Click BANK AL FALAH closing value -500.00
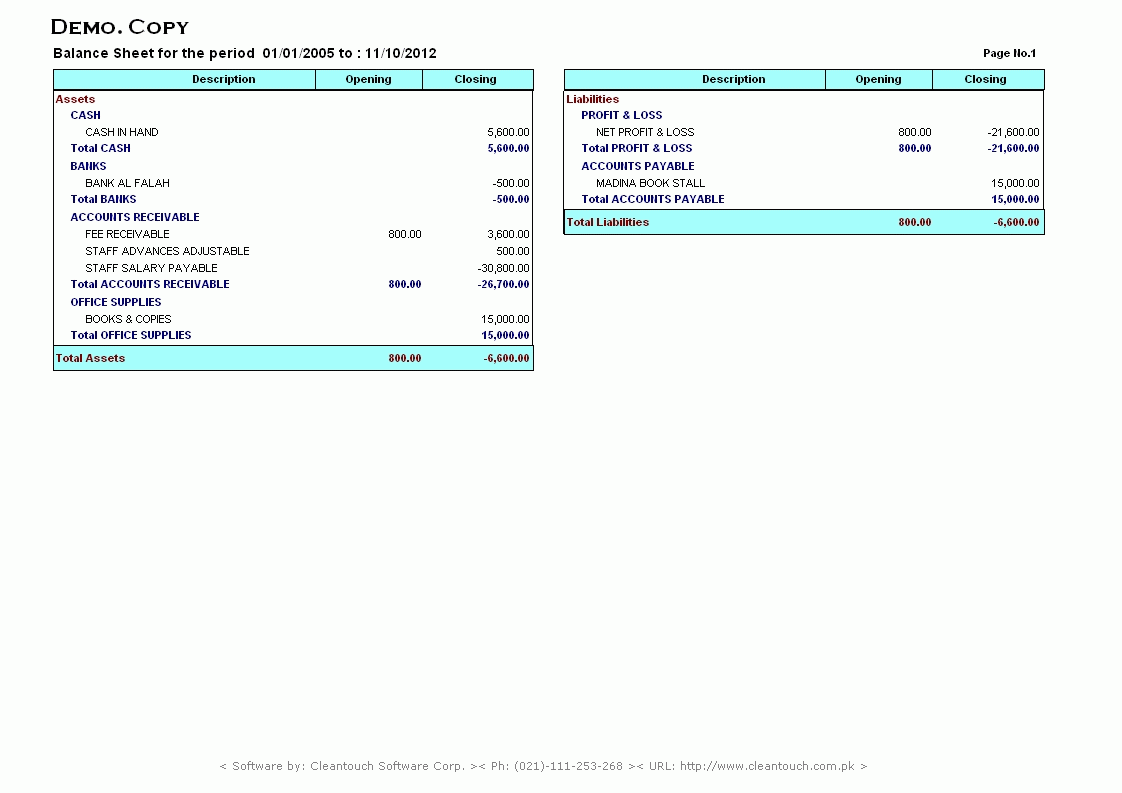This screenshot has height=793, width=1122. pyautogui.click(x=511, y=183)
